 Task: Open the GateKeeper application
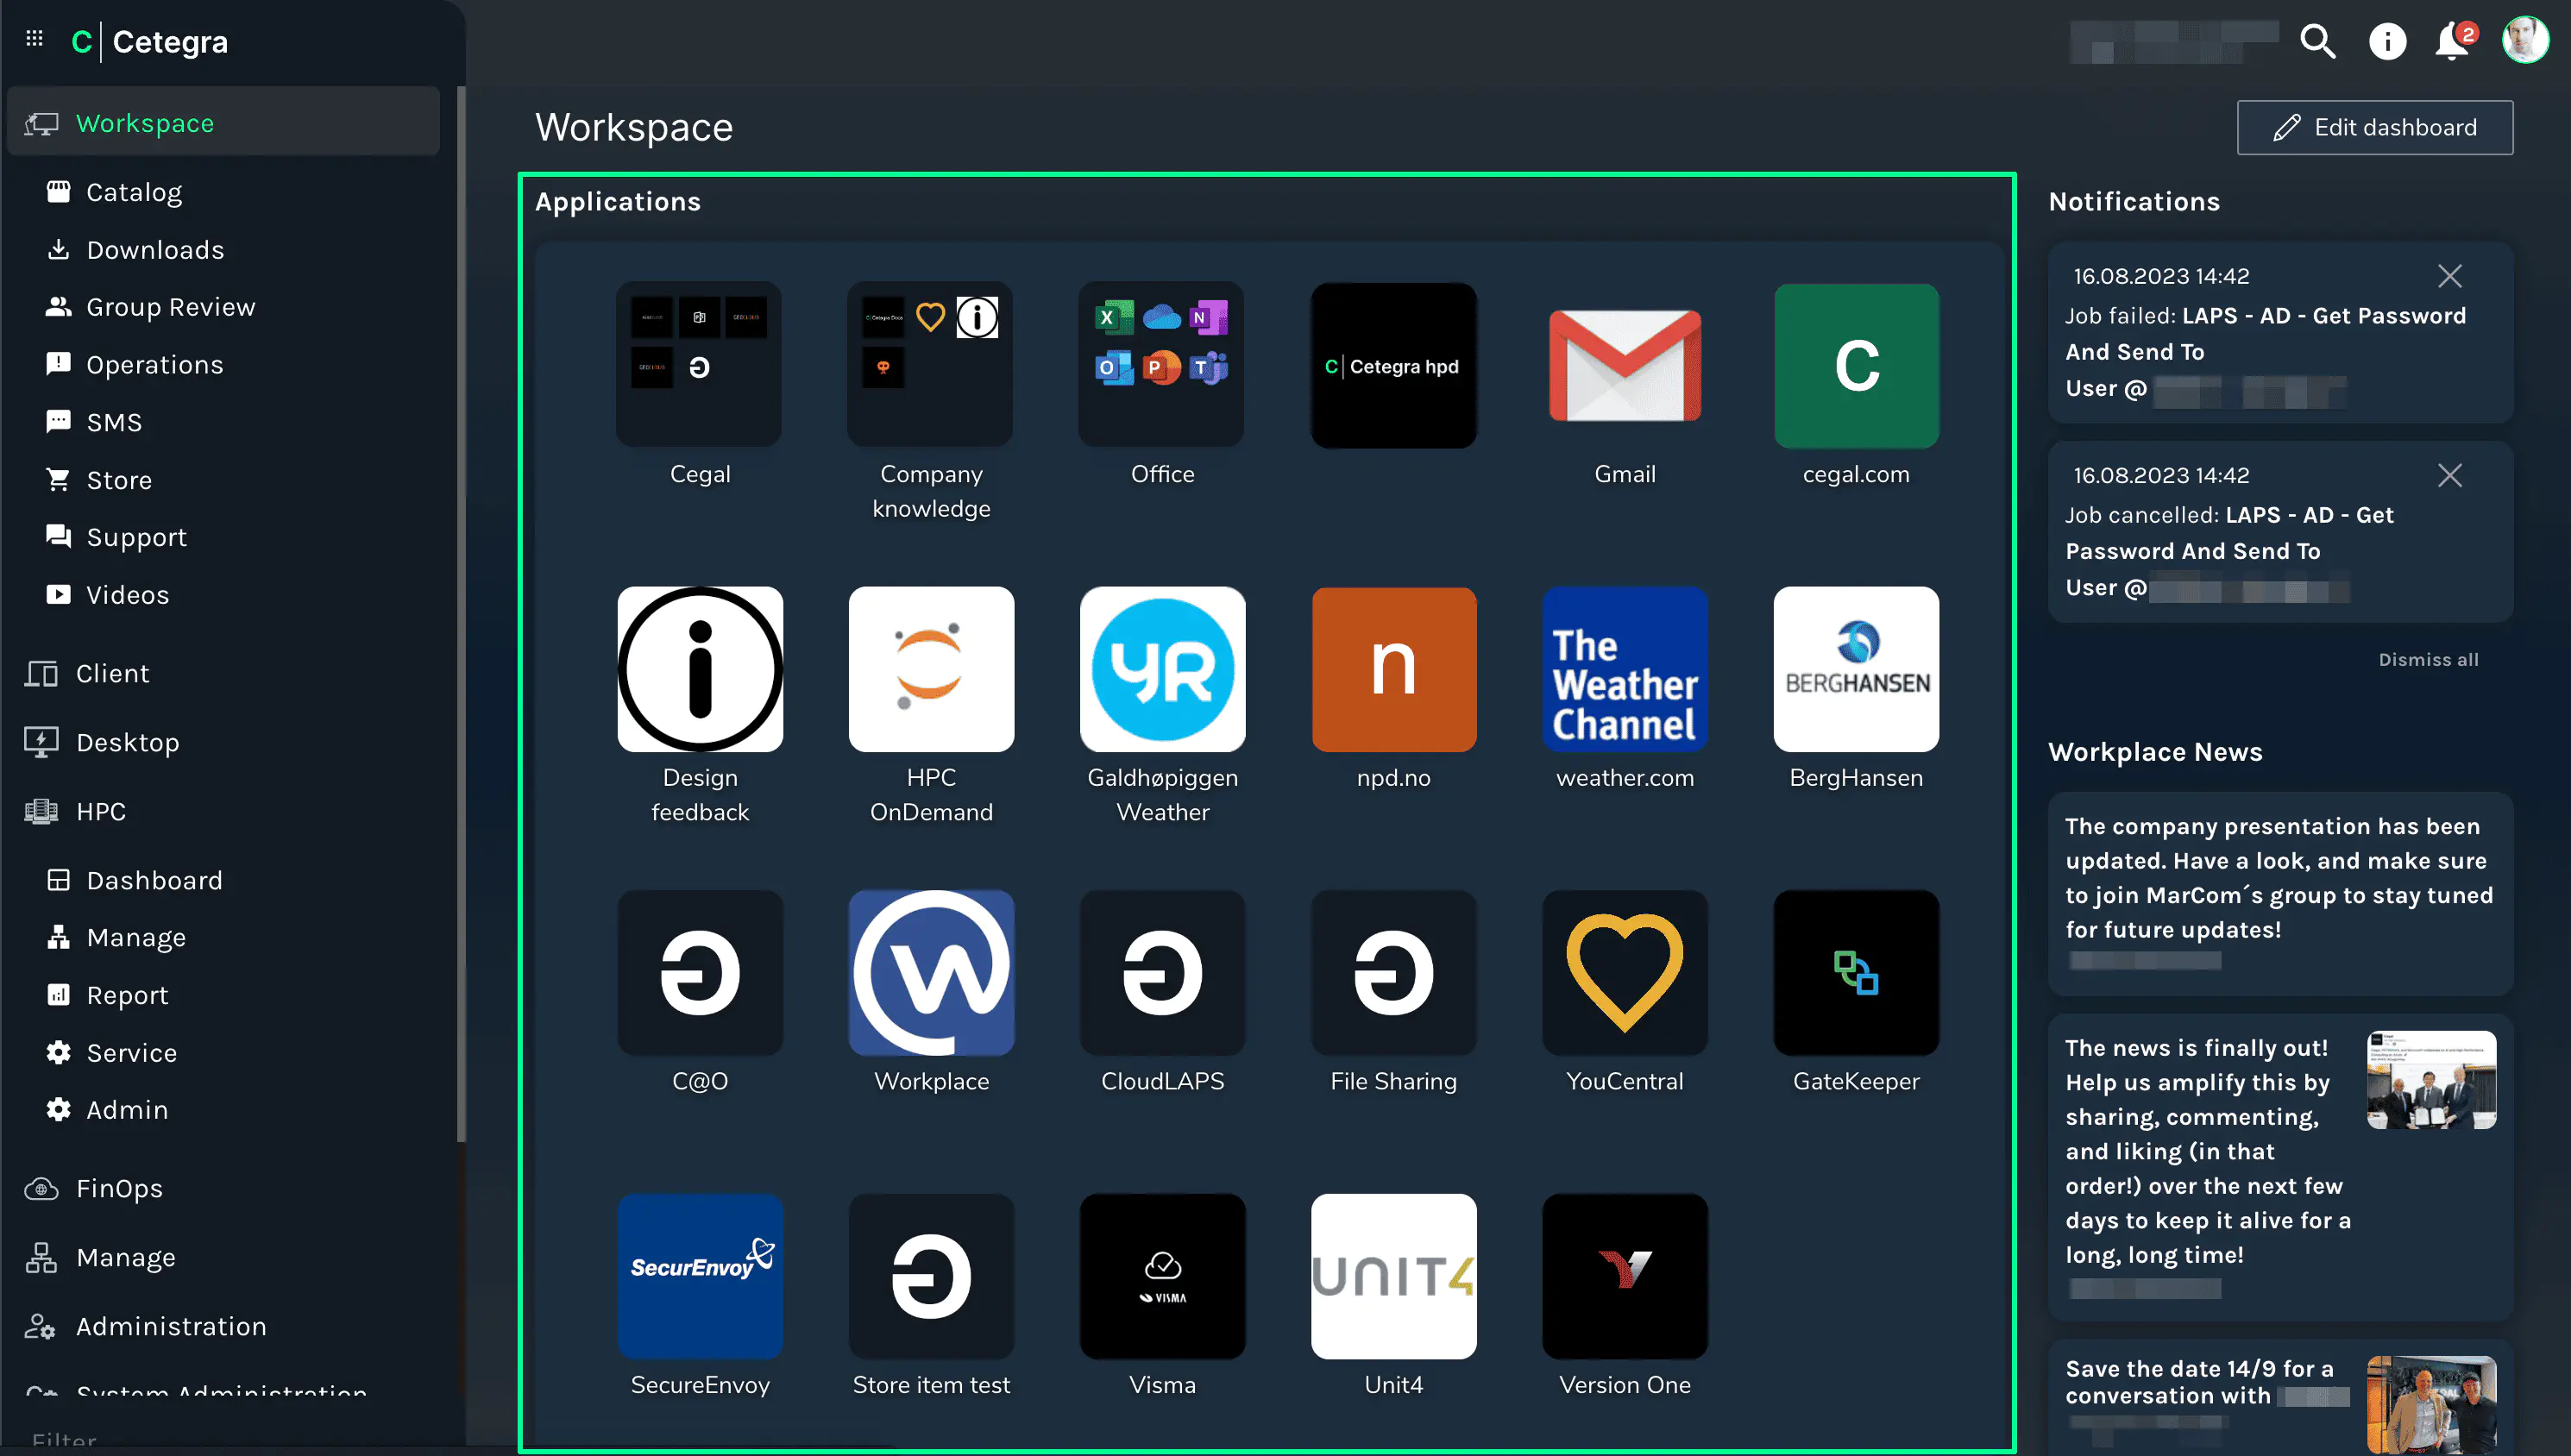1855,972
